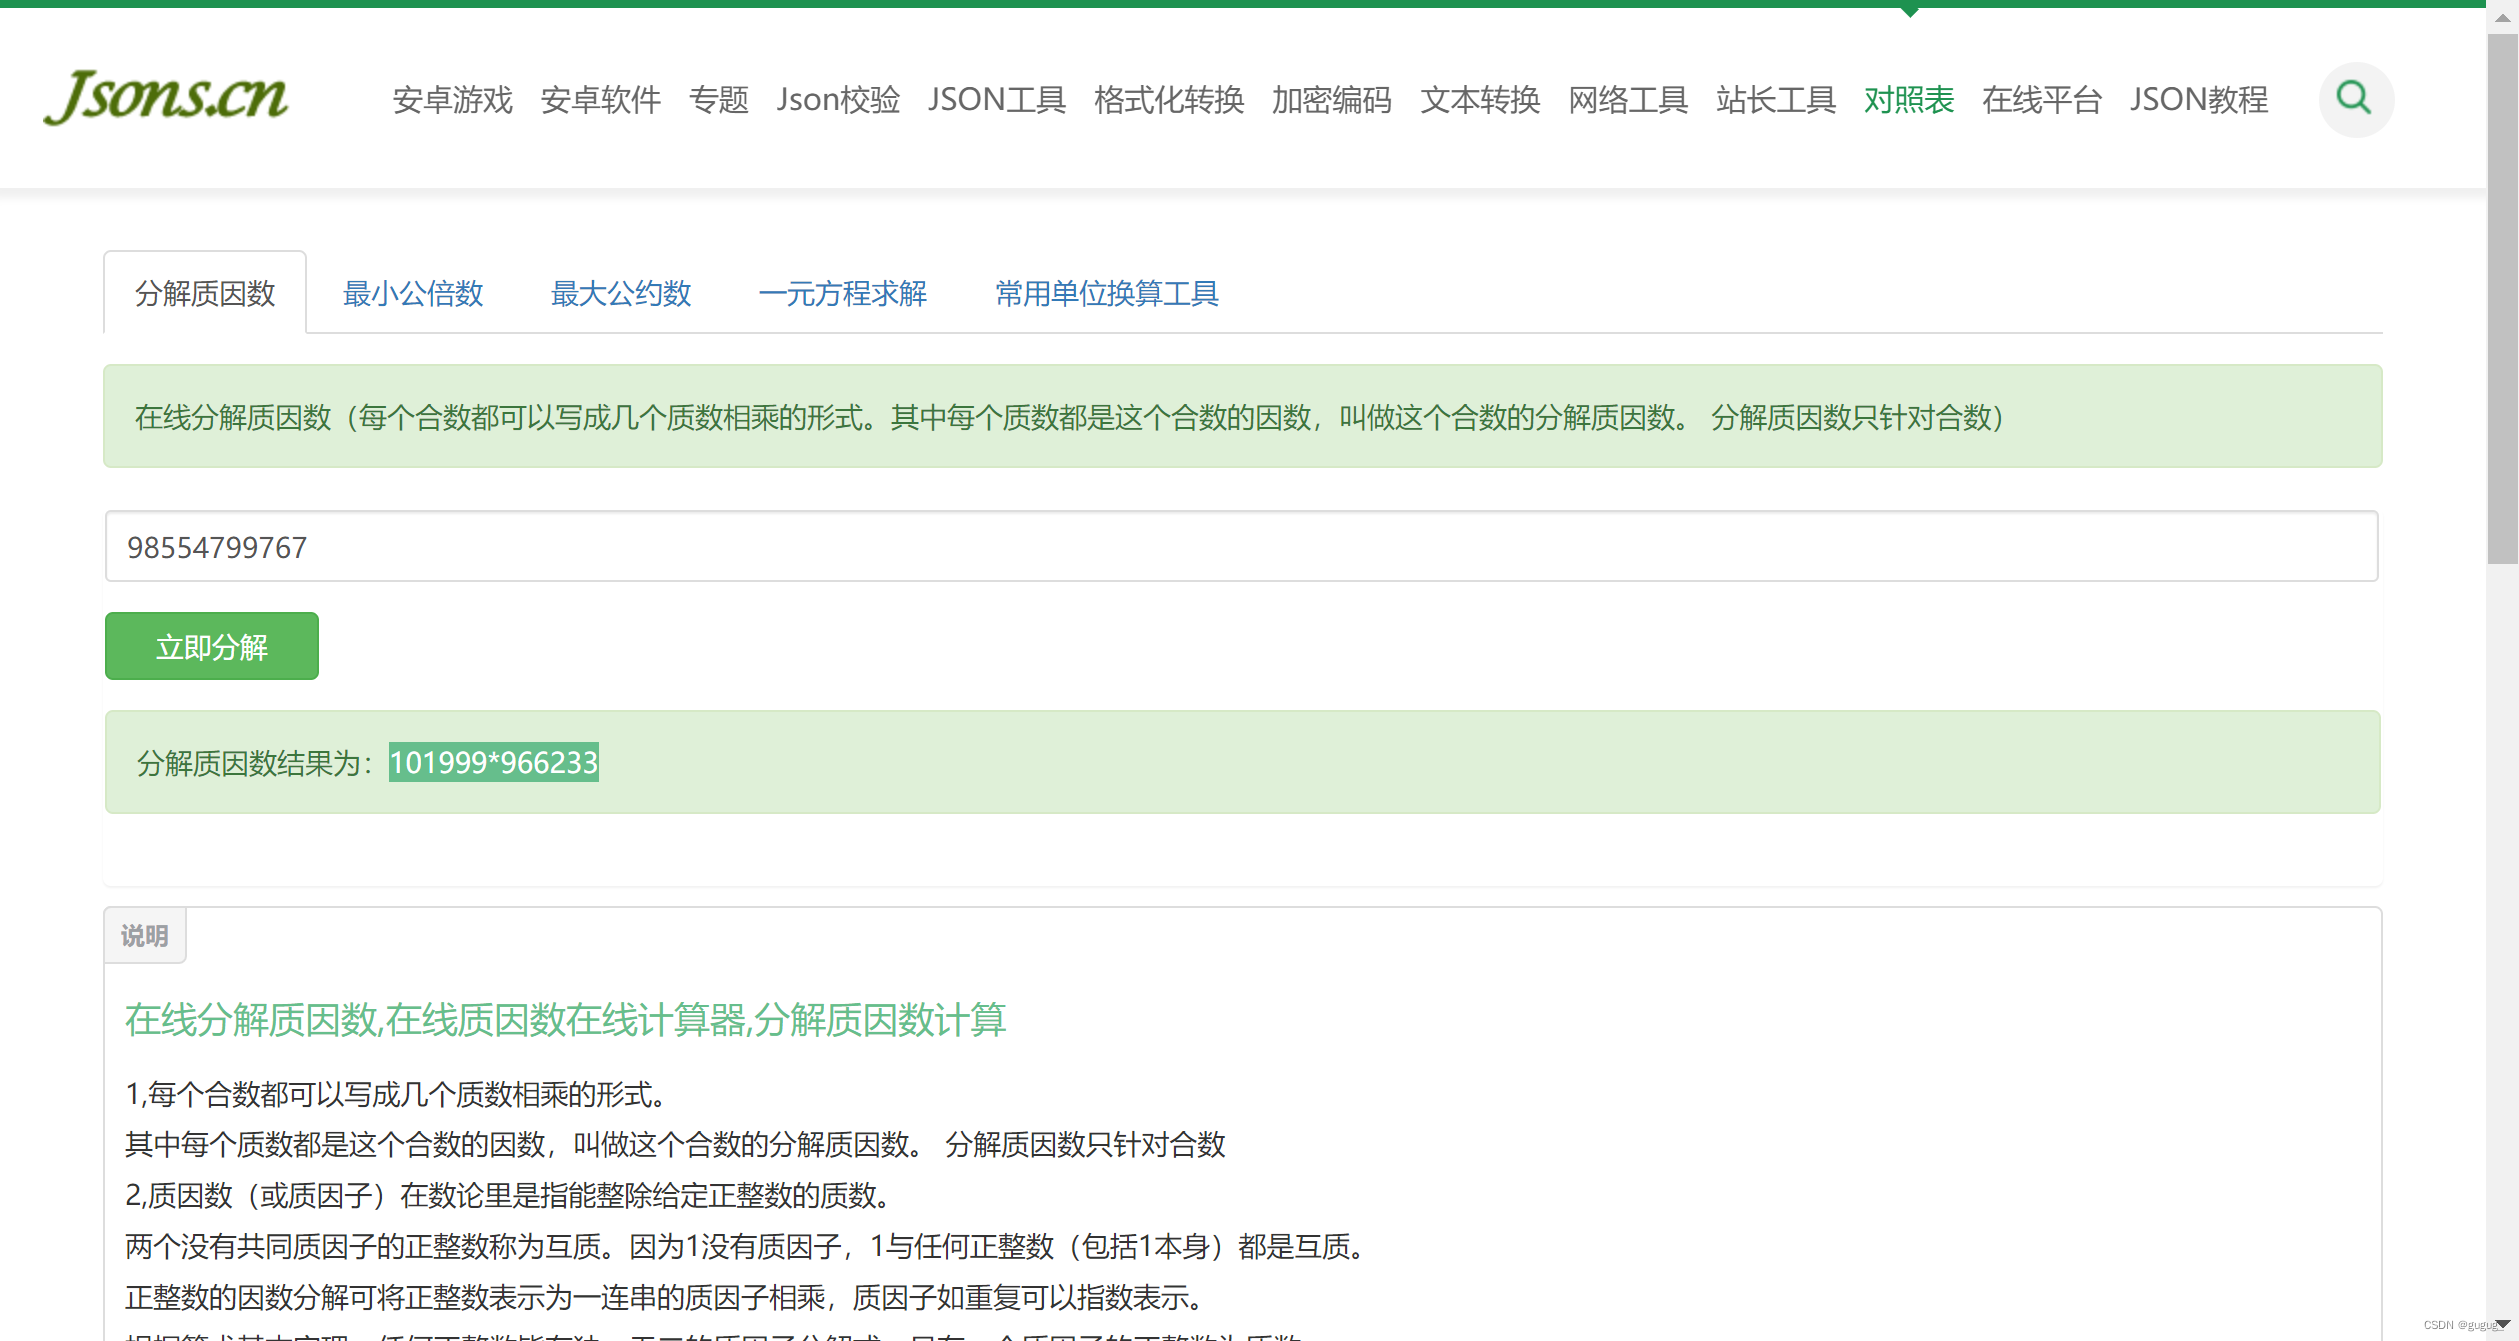Open the JSON教程 menu
The height and width of the screenshot is (1341, 2519).
[x=2197, y=100]
